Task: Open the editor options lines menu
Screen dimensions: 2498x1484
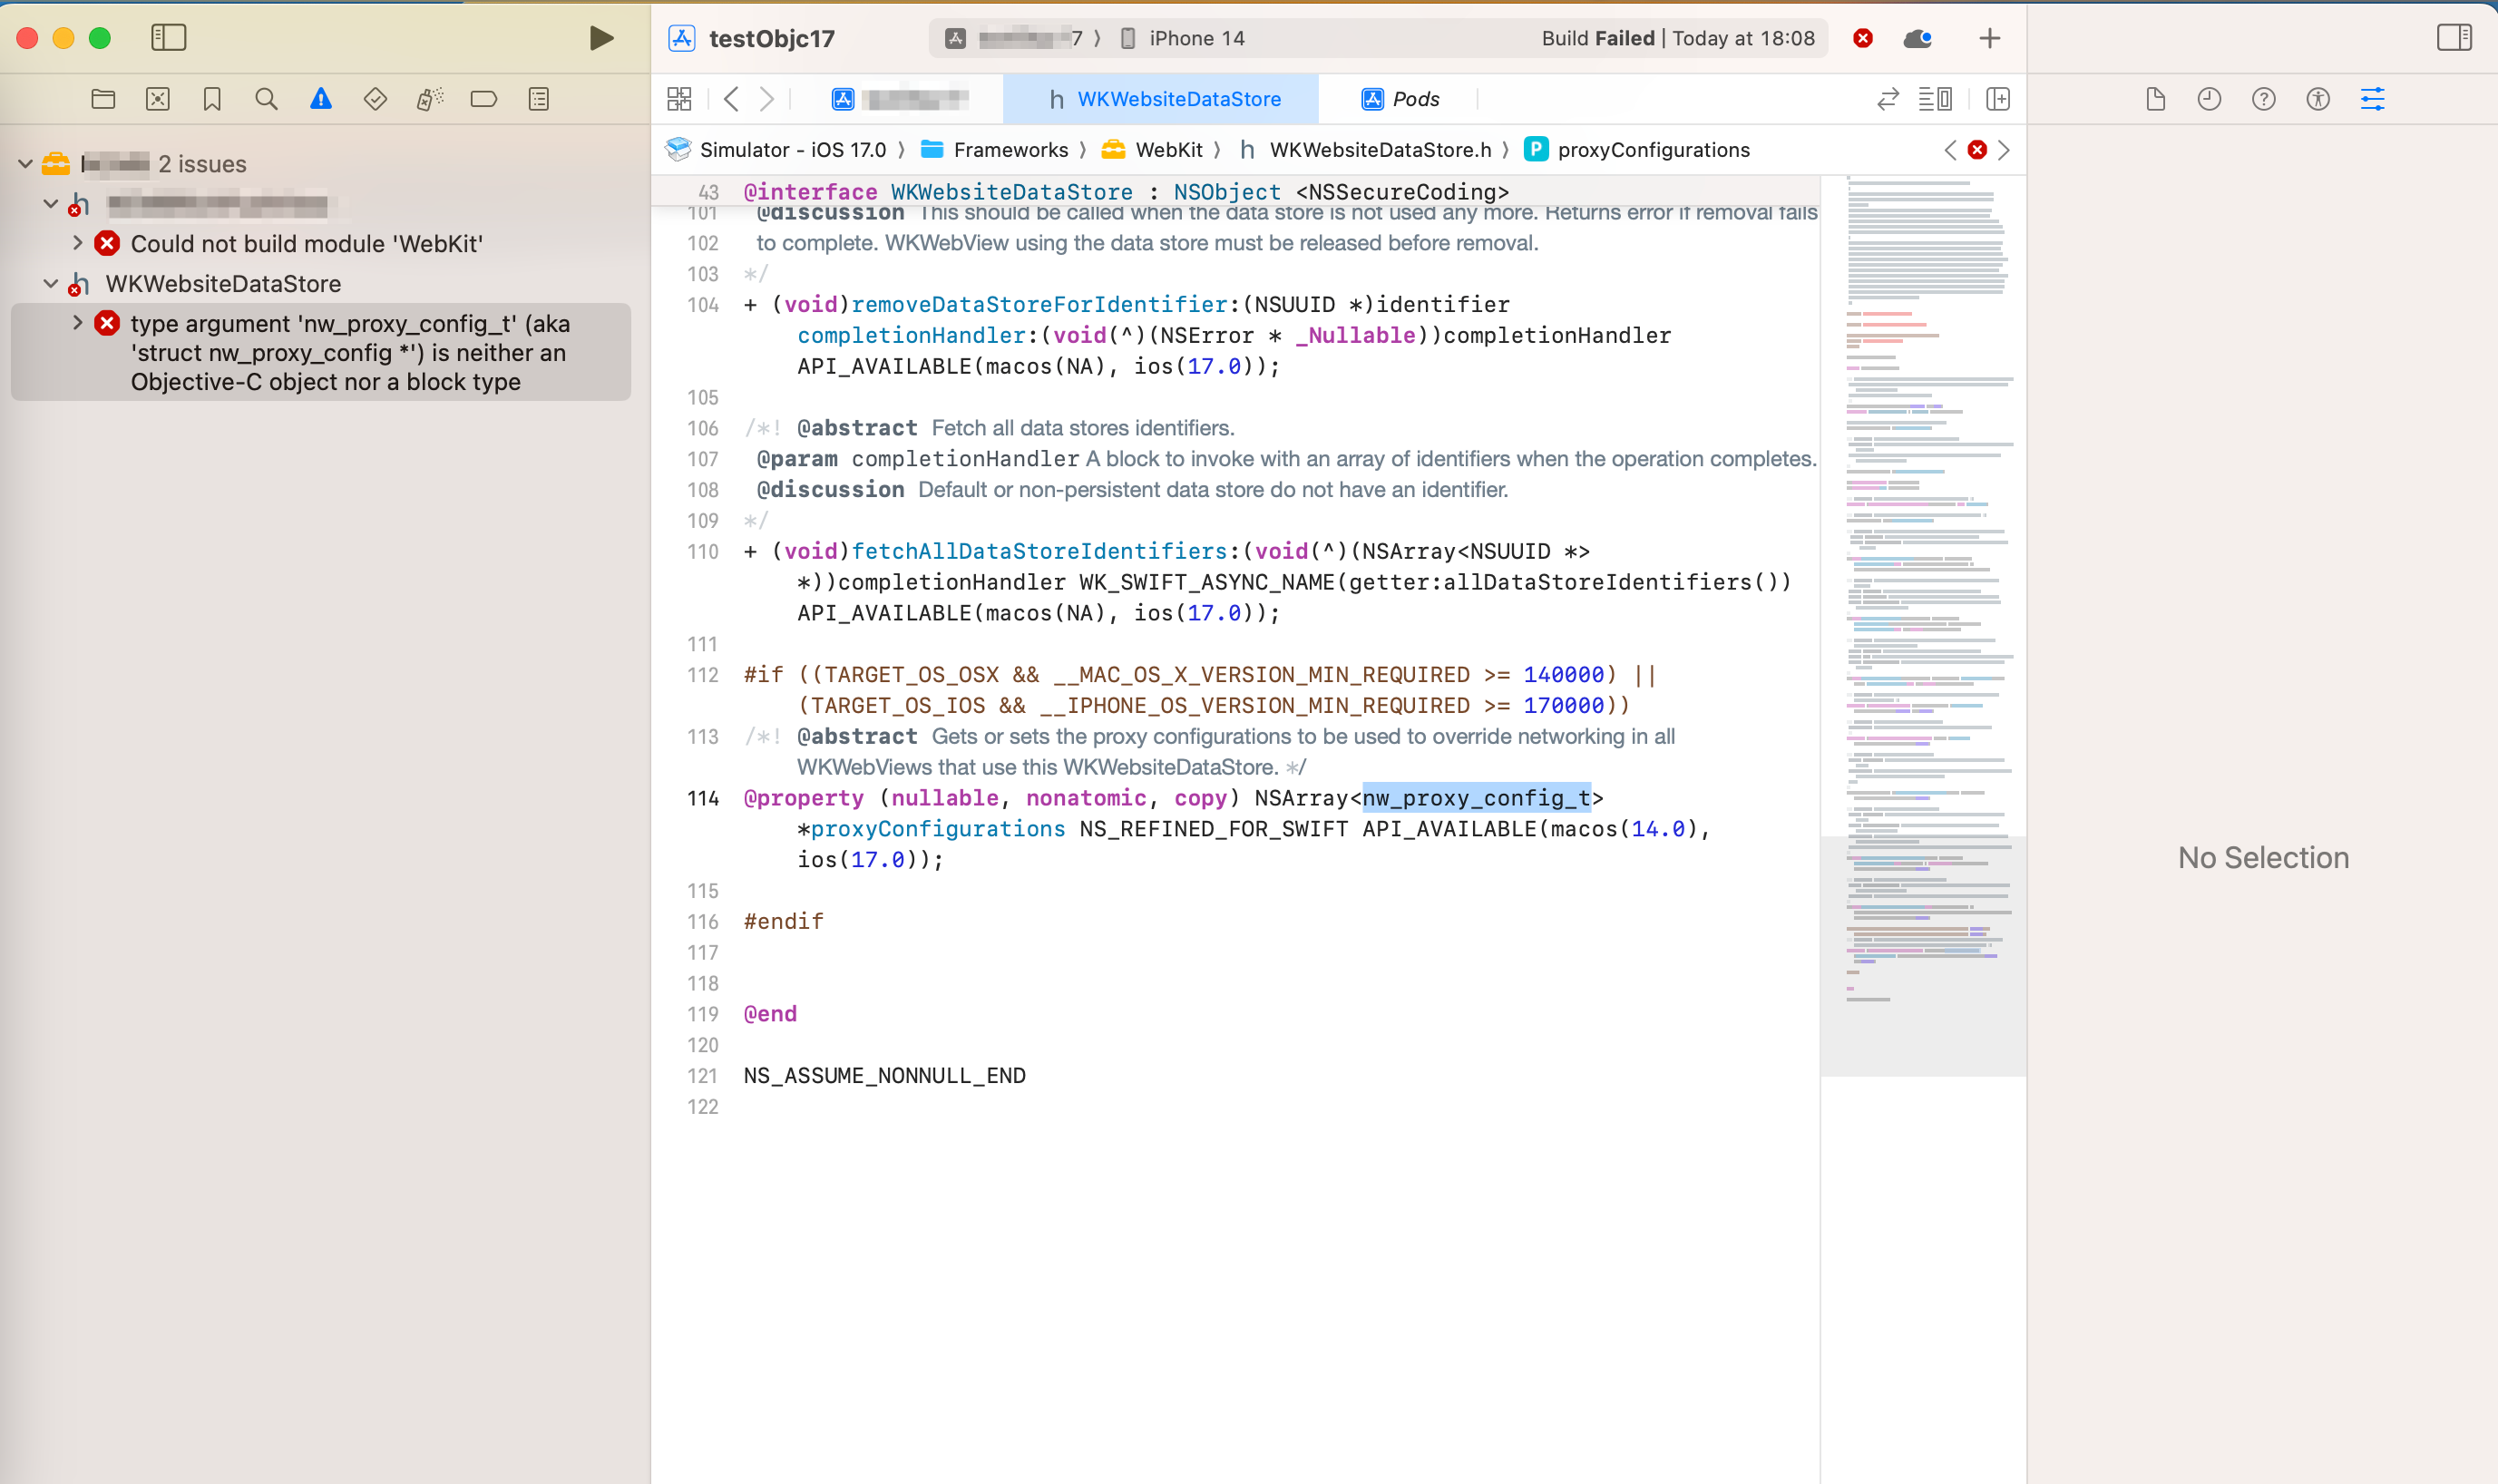Action: [1935, 99]
